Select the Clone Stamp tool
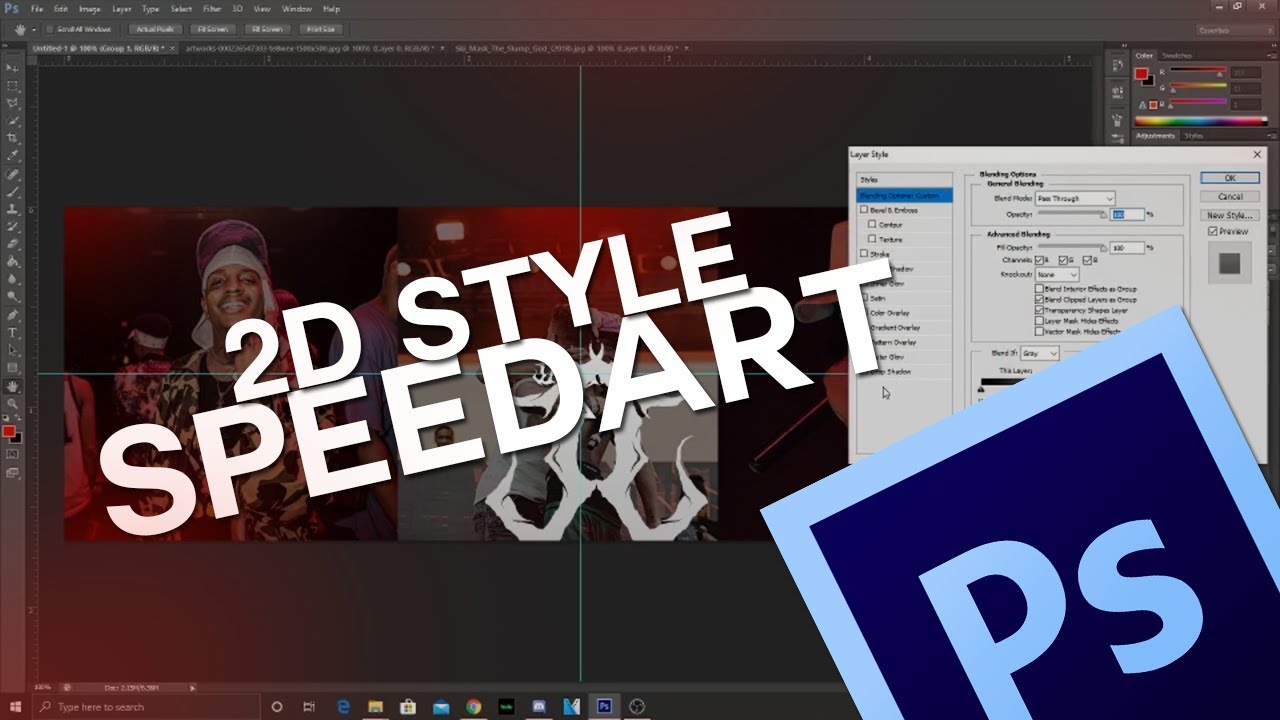Screen dimensions: 1280x720 12,209
